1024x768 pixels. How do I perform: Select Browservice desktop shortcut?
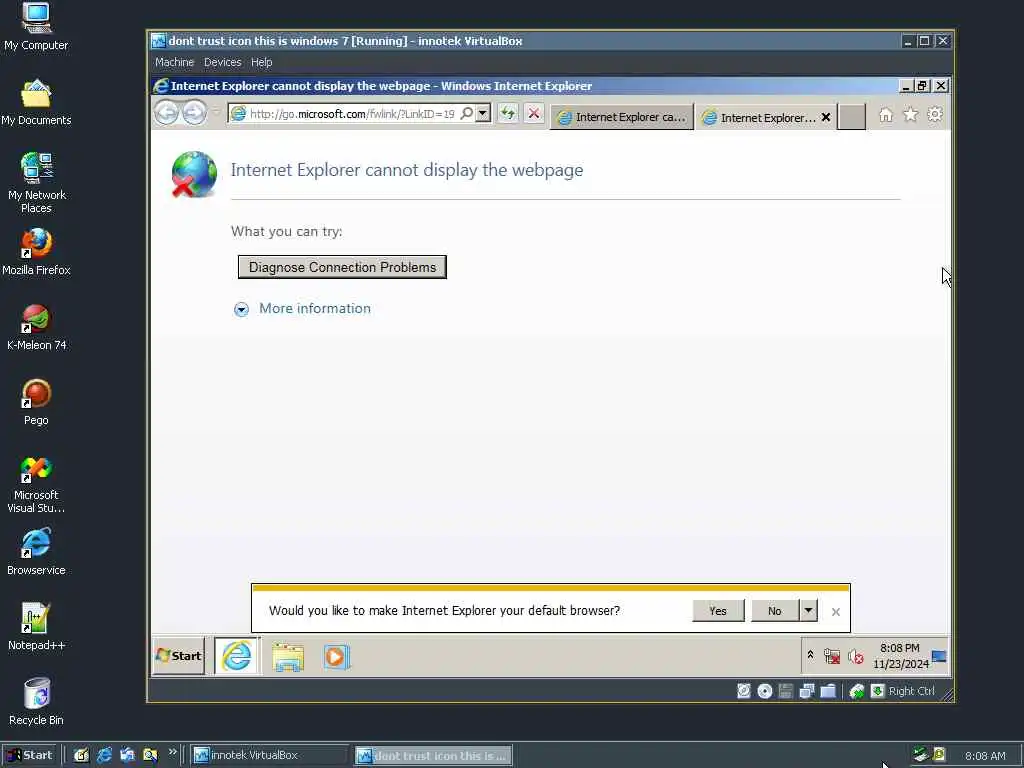pos(36,552)
